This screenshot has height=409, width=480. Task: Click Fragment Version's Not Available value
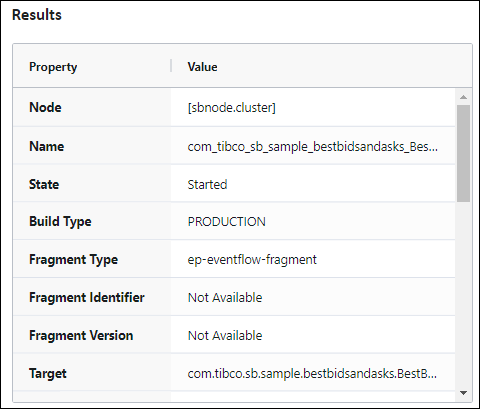click(x=225, y=335)
